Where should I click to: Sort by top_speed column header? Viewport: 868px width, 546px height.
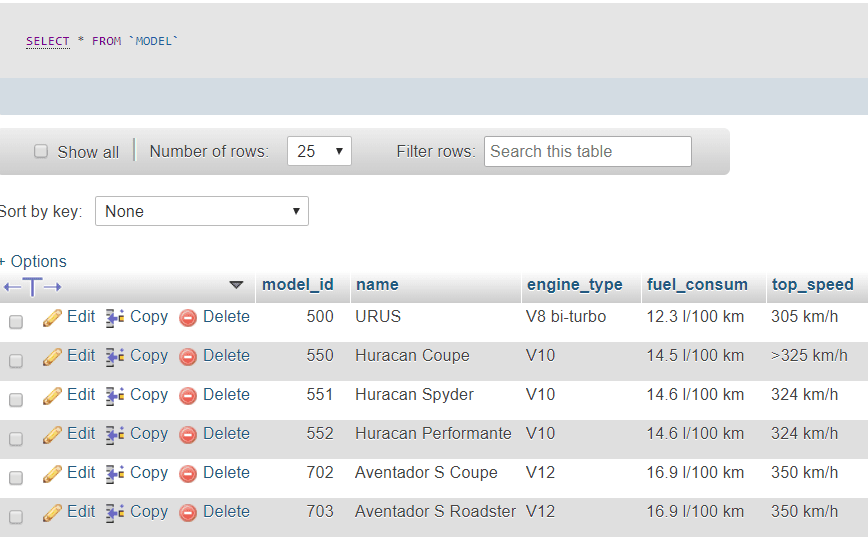point(813,285)
